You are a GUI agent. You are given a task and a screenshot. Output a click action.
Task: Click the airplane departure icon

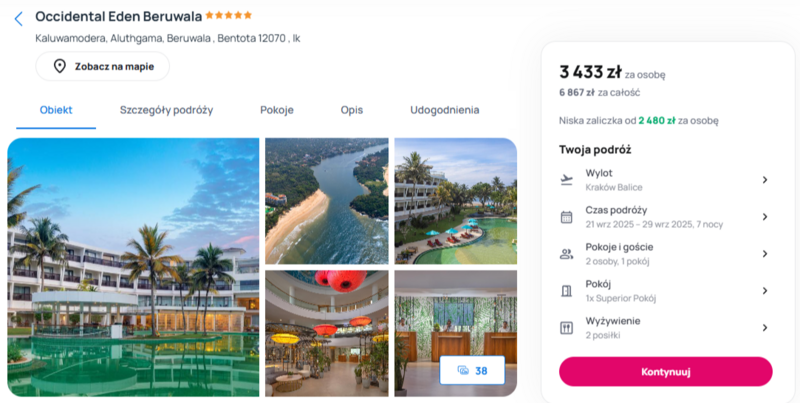(566, 180)
